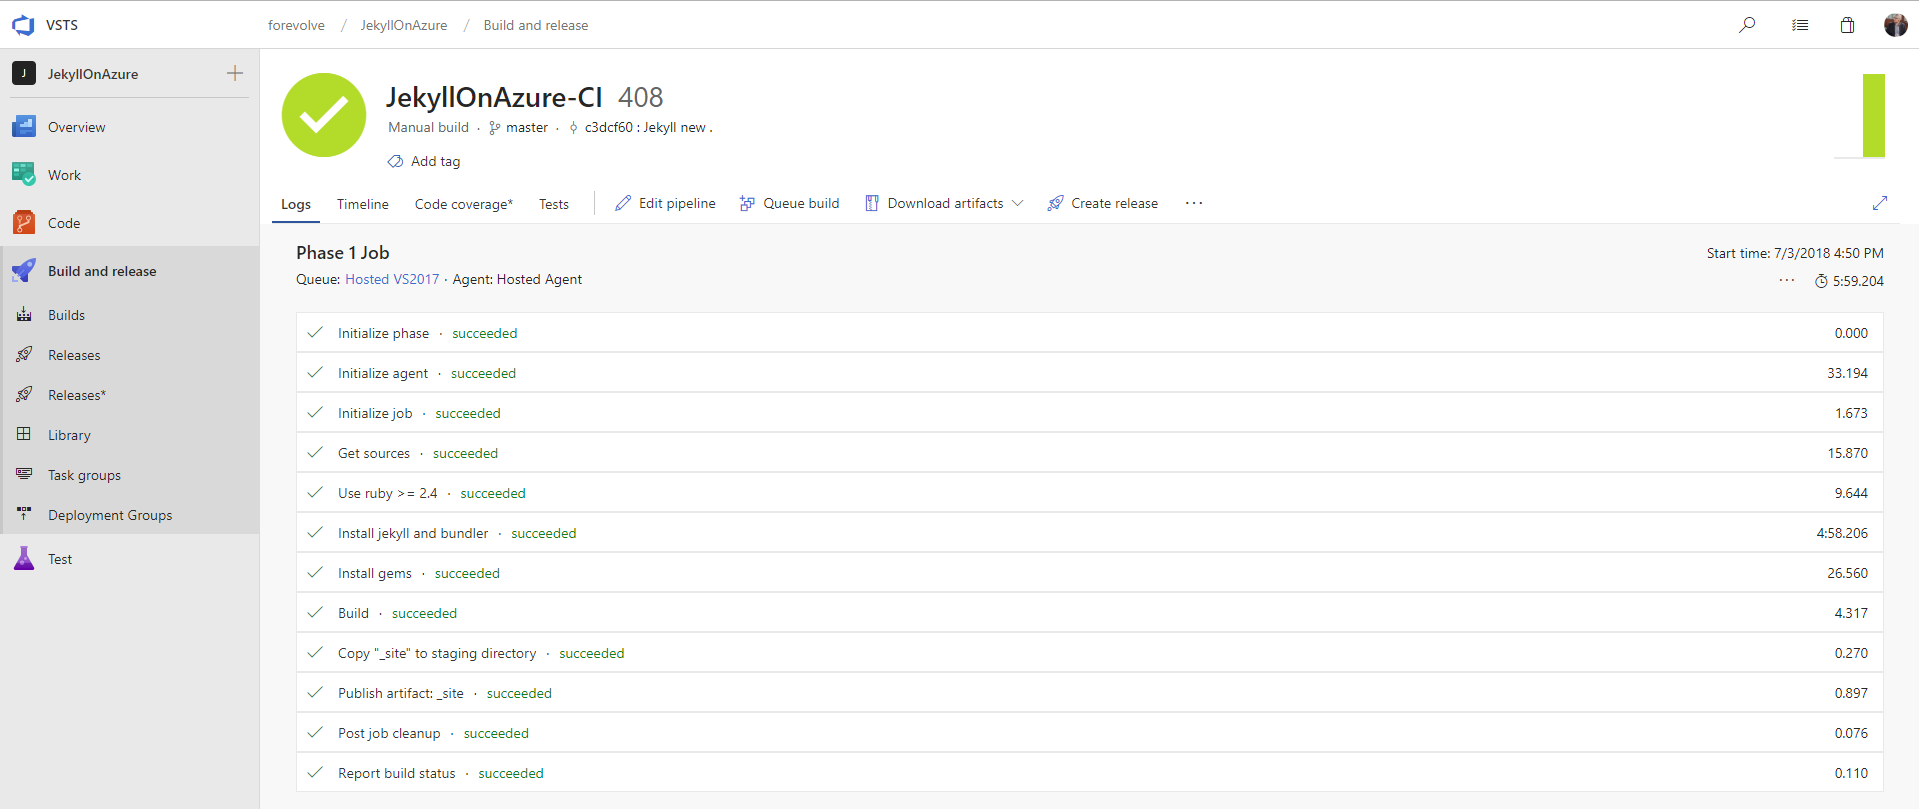This screenshot has width=1919, height=809.
Task: Switch to the Timeline tab
Action: [x=363, y=204]
